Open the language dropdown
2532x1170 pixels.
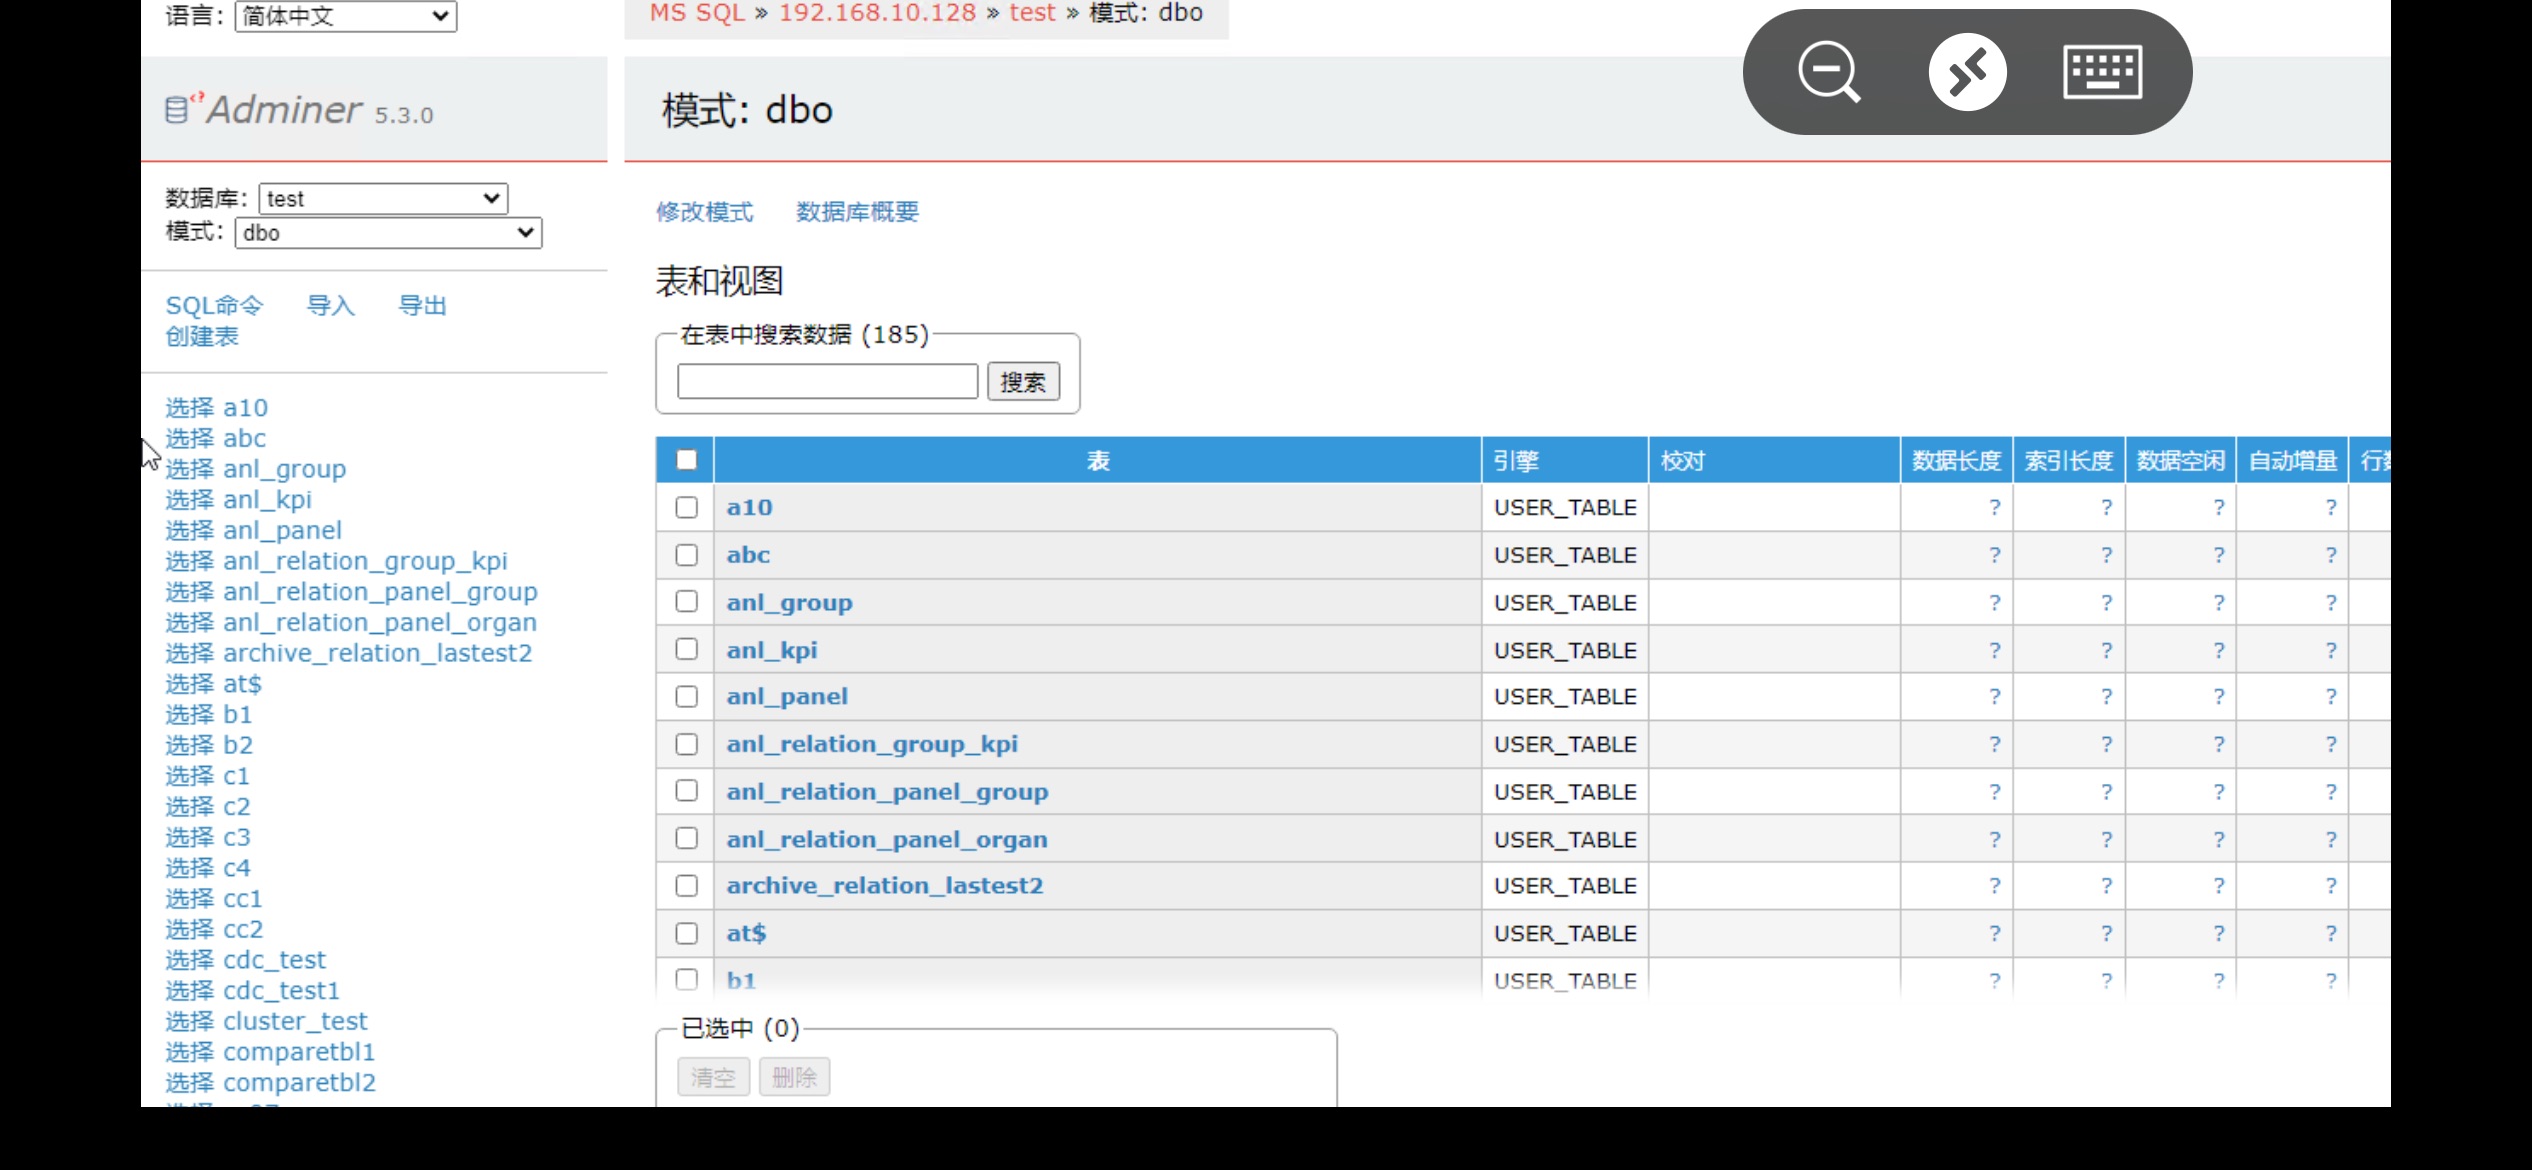[345, 16]
